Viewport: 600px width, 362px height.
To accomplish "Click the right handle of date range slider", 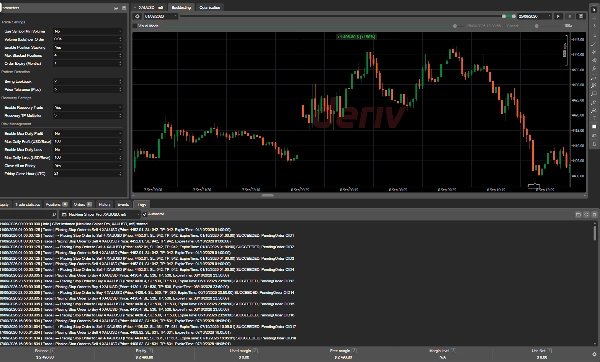I will click(514, 16).
